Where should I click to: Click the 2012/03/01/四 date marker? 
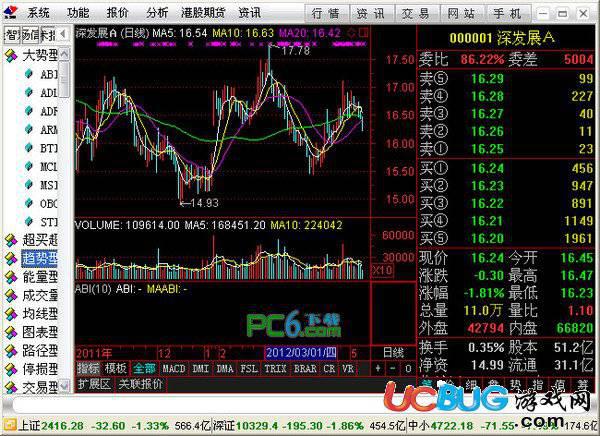(301, 353)
